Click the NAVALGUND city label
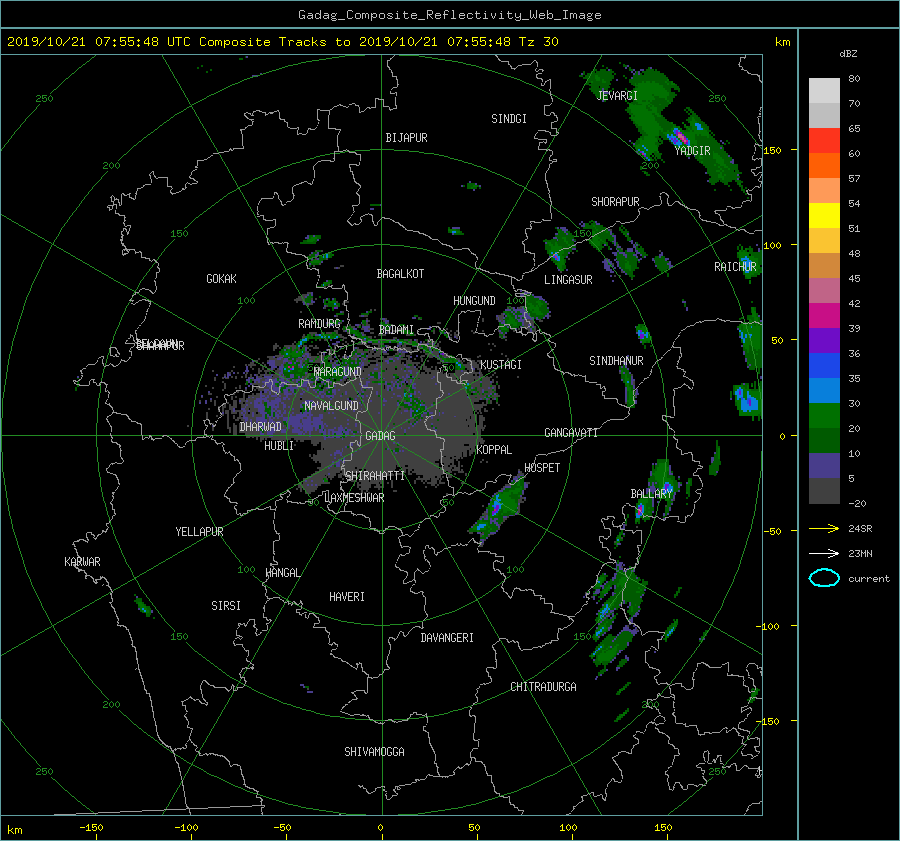Image resolution: width=900 pixels, height=841 pixels. coord(331,406)
